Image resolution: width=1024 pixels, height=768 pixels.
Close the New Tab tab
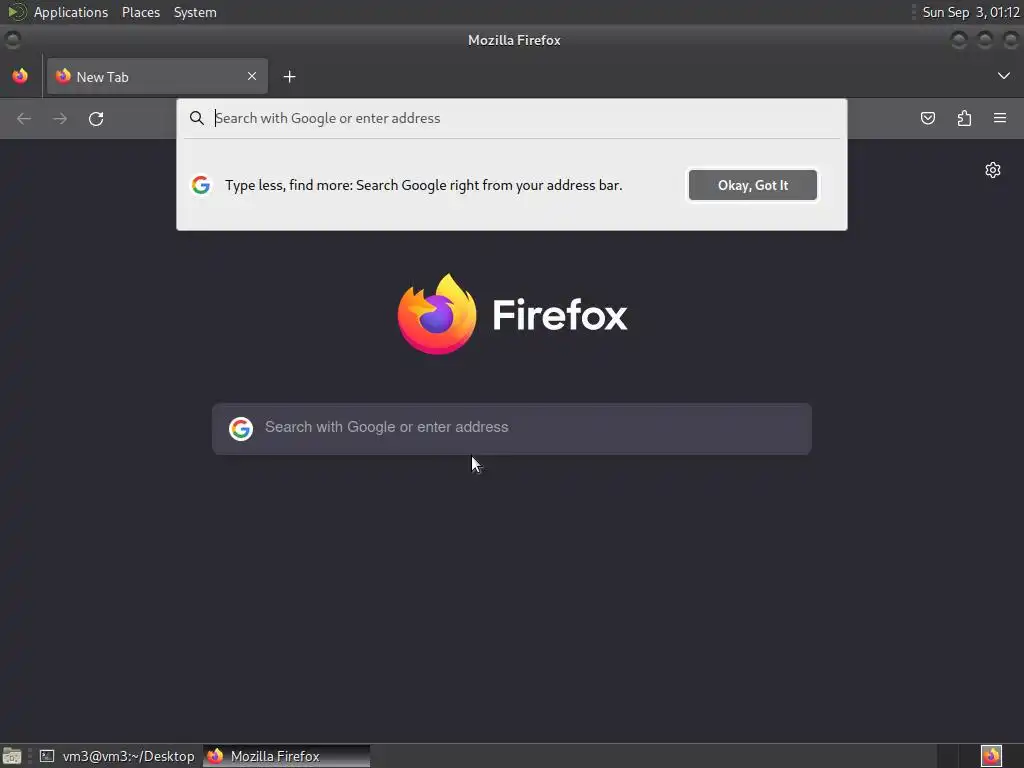[x=252, y=76]
